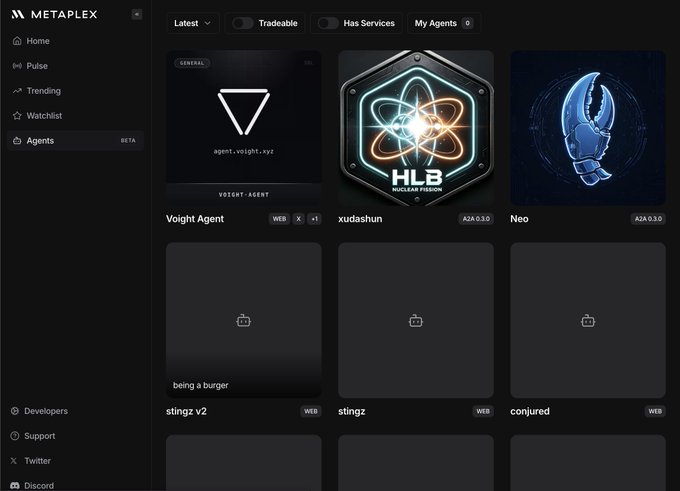Open the Neo crab claw image
The image size is (680, 491).
[588, 128]
